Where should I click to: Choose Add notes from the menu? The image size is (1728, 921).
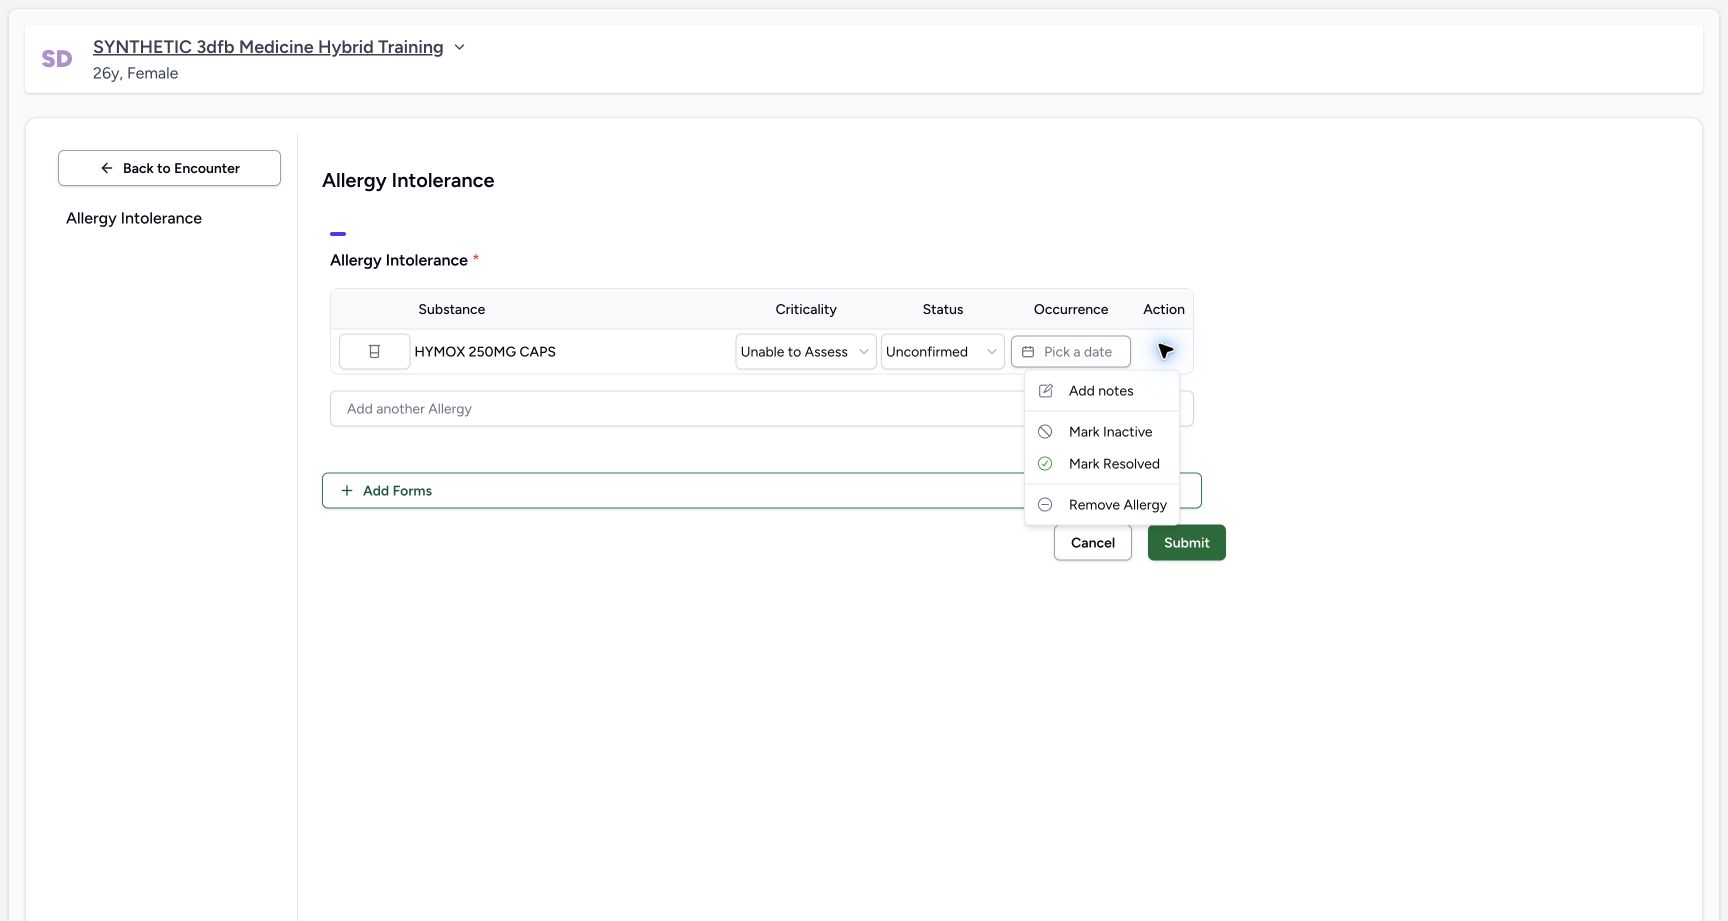[1102, 391]
